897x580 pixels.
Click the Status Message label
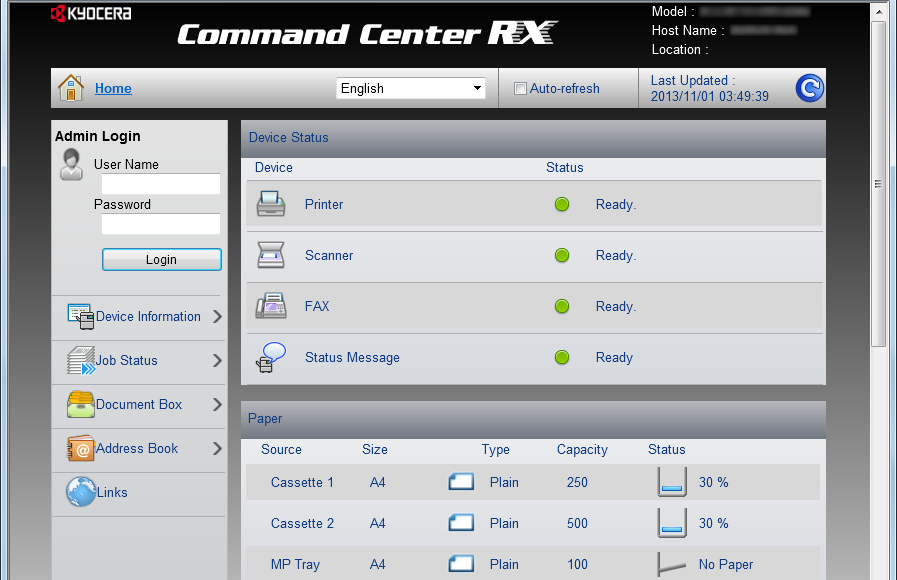pyautogui.click(x=352, y=357)
